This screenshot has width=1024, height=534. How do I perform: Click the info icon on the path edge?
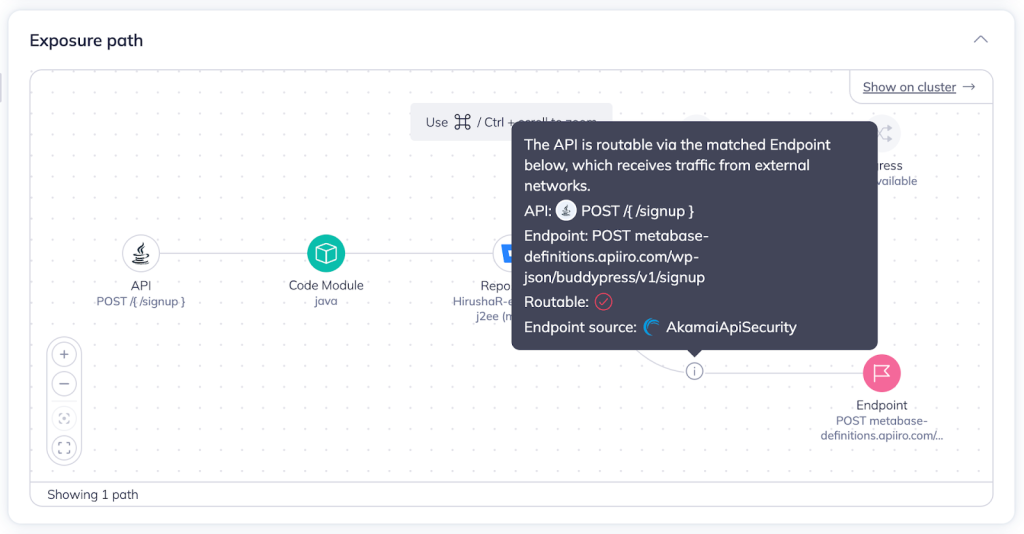click(694, 371)
